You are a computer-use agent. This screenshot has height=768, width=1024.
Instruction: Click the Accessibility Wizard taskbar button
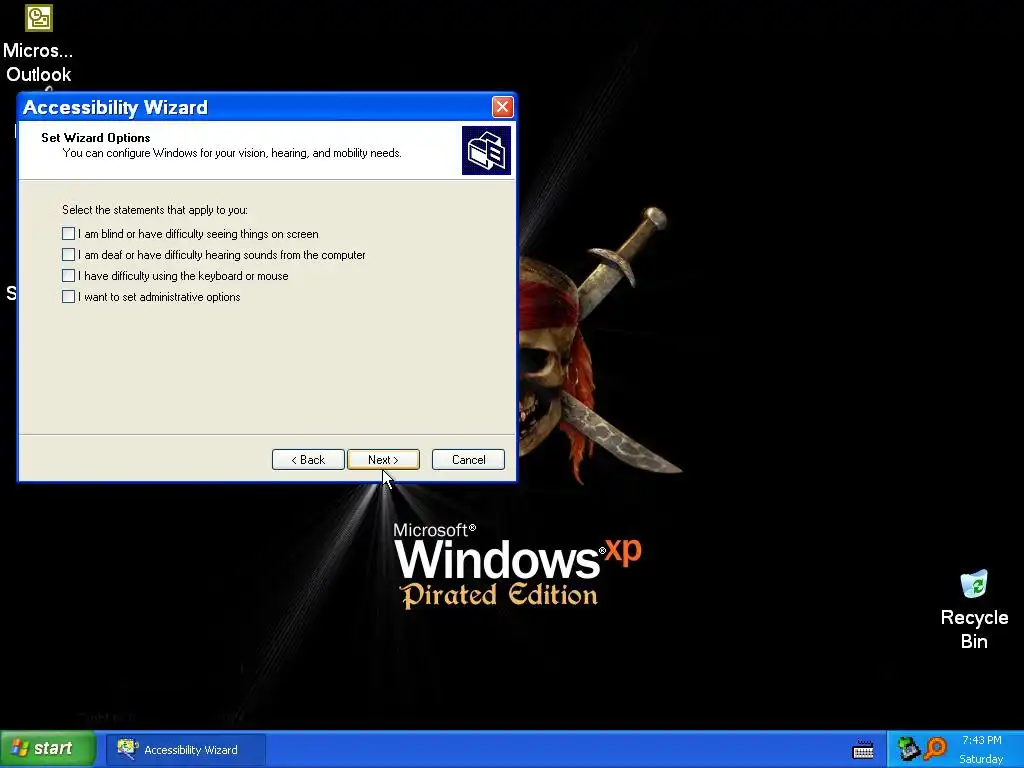tap(186, 750)
